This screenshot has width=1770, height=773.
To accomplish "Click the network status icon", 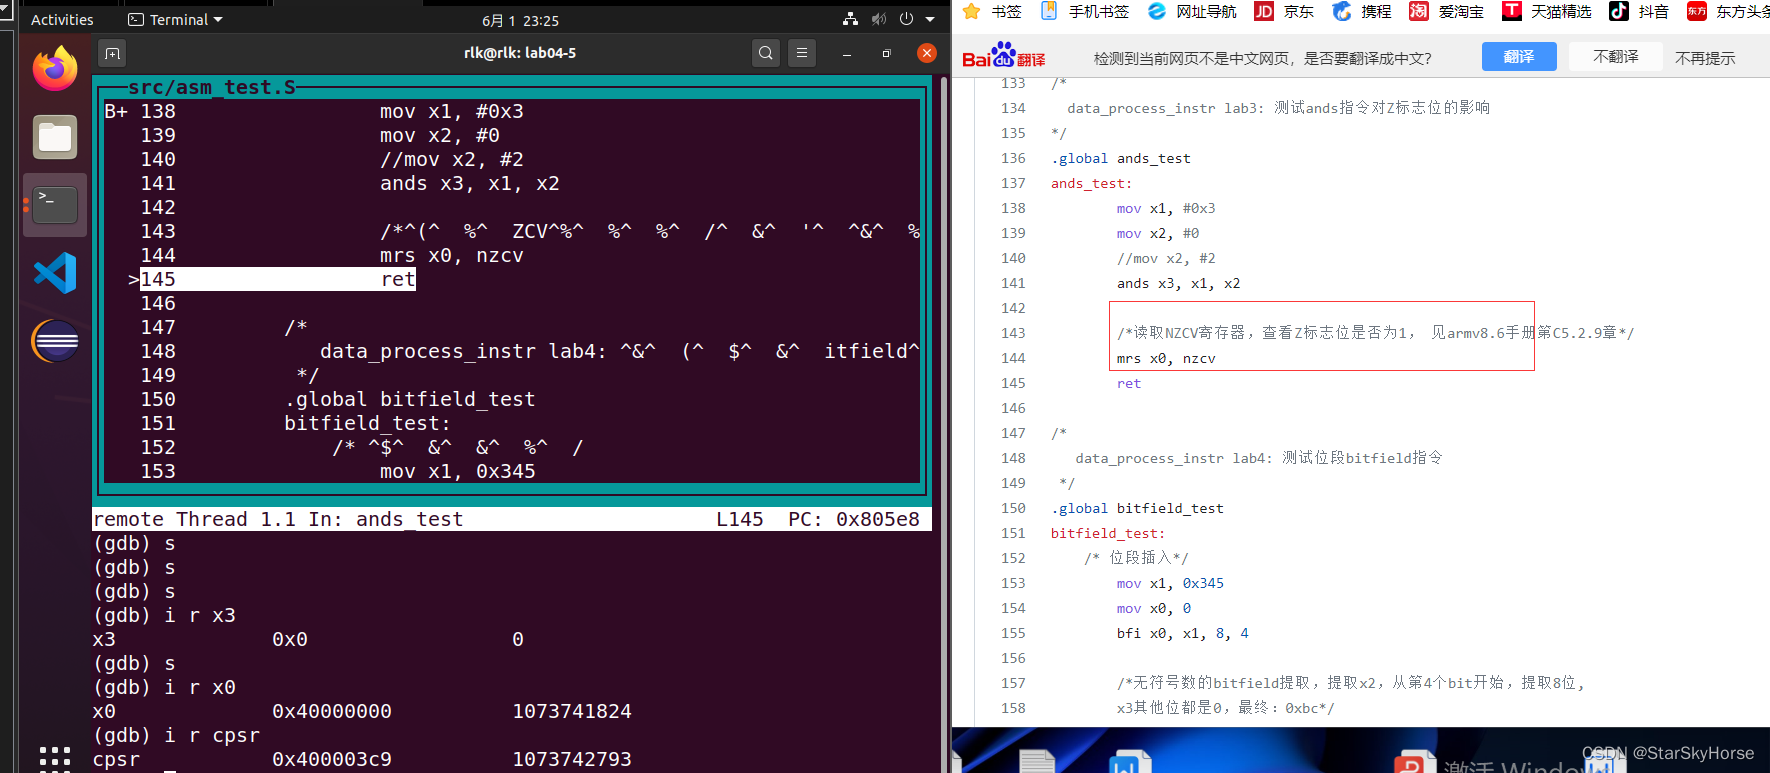I will coord(850,19).
